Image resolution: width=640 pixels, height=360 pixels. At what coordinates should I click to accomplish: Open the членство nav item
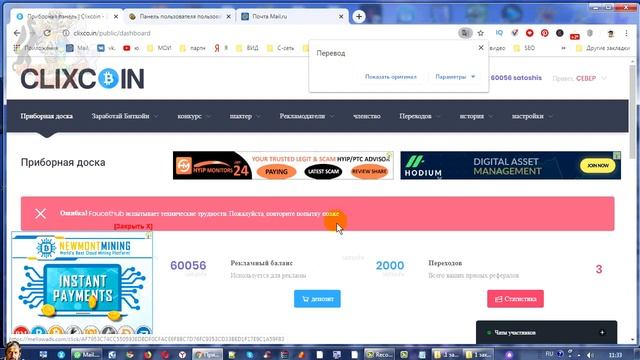[x=367, y=116]
